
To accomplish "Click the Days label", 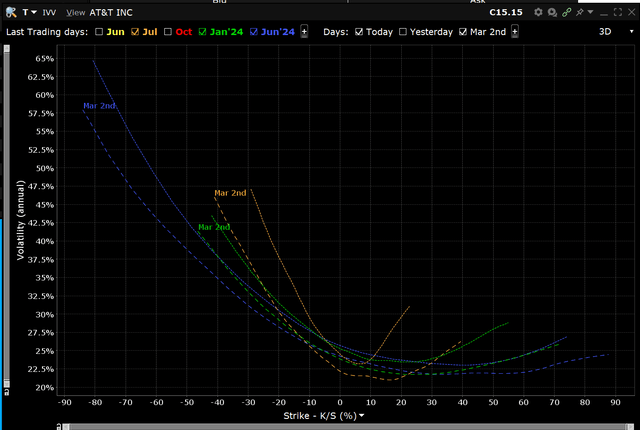I will (336, 32).
